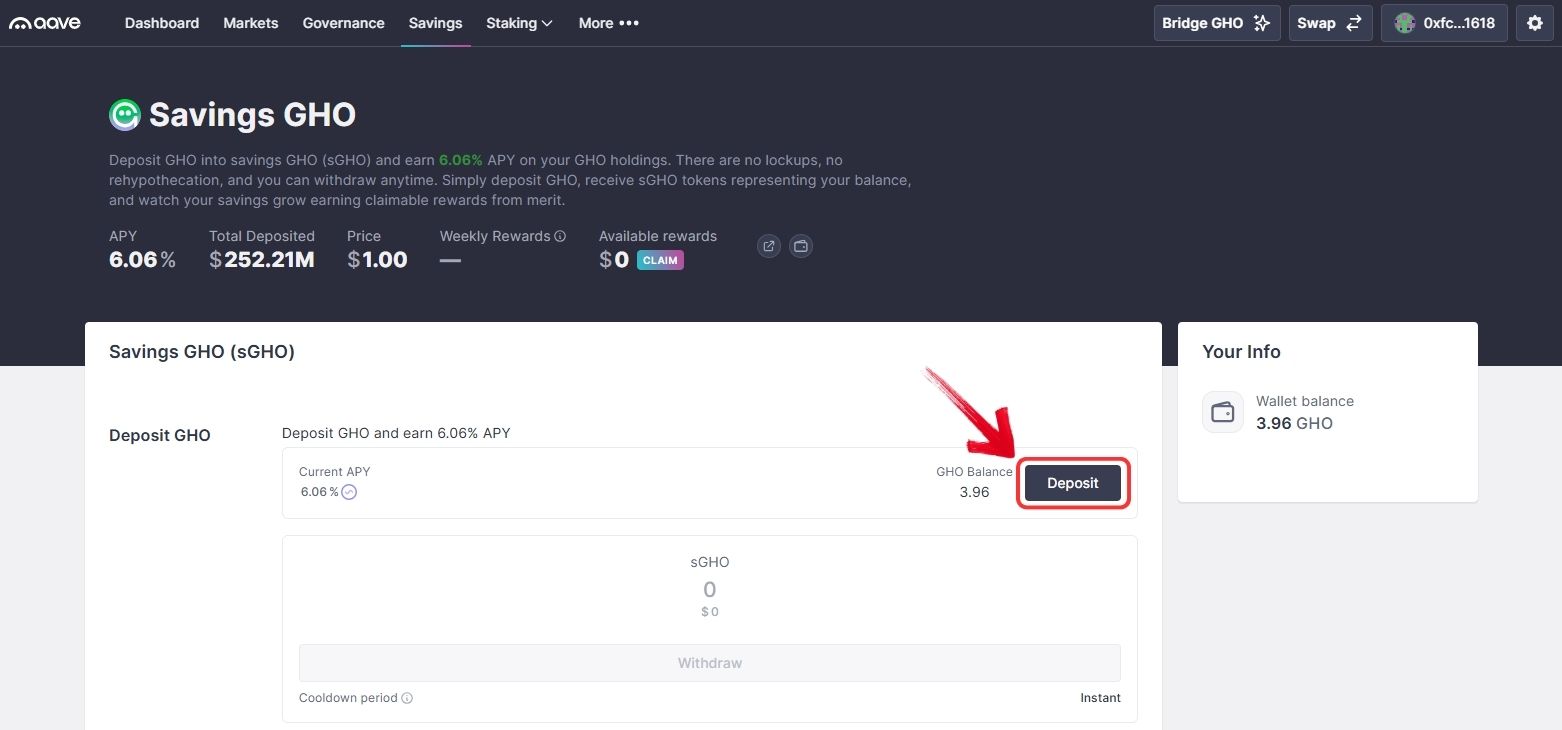The height and width of the screenshot is (730, 1562).
Task: Click the Weekly Rewards info icon
Action: click(560, 237)
